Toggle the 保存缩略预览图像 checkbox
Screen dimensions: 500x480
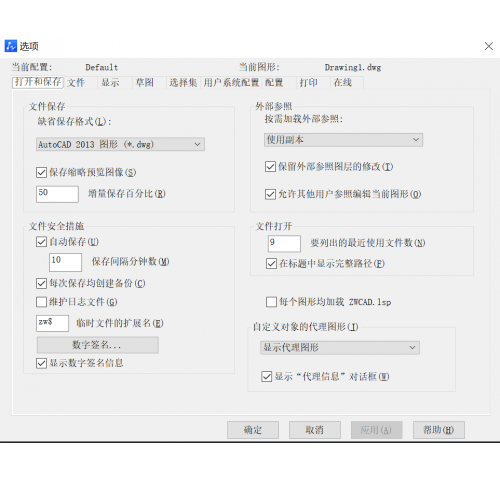click(x=41, y=172)
